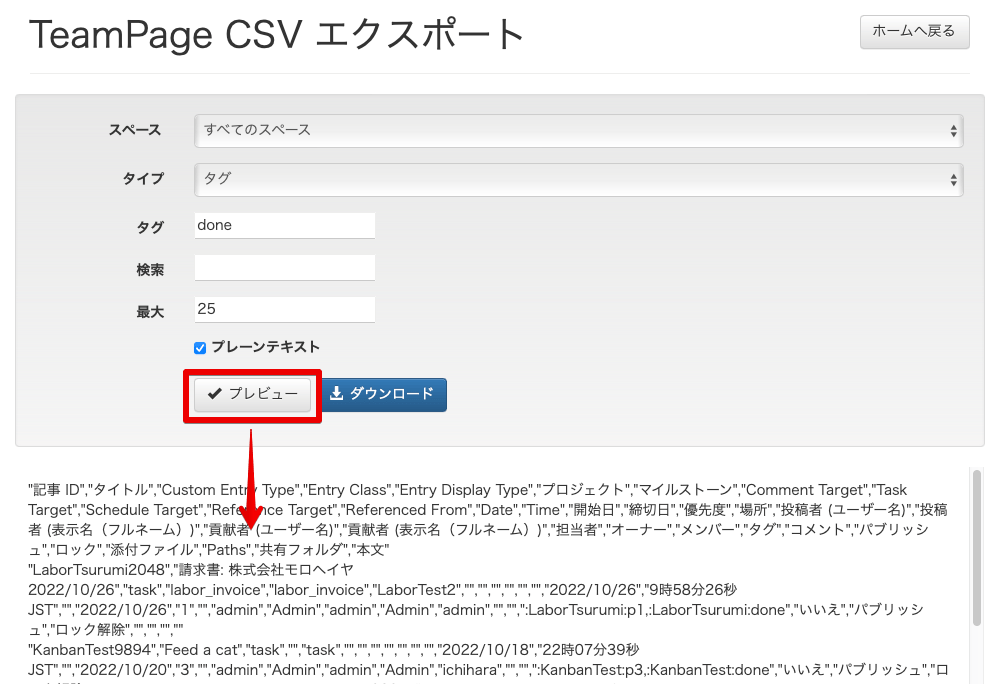998x684 pixels.
Task: Open the スペース dropdown
Action: 579,130
